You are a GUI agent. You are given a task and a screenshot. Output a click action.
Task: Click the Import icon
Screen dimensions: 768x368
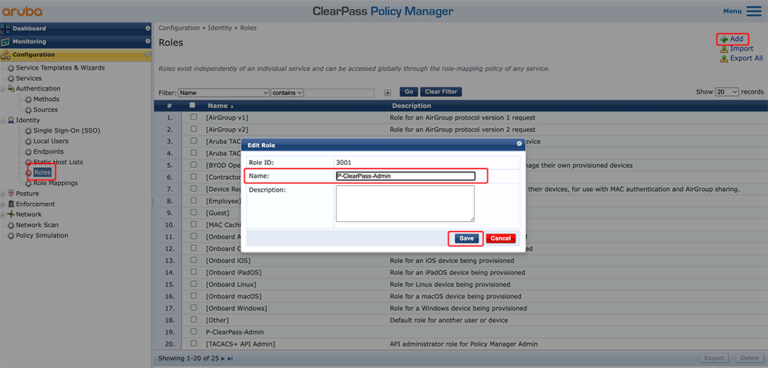coord(724,49)
